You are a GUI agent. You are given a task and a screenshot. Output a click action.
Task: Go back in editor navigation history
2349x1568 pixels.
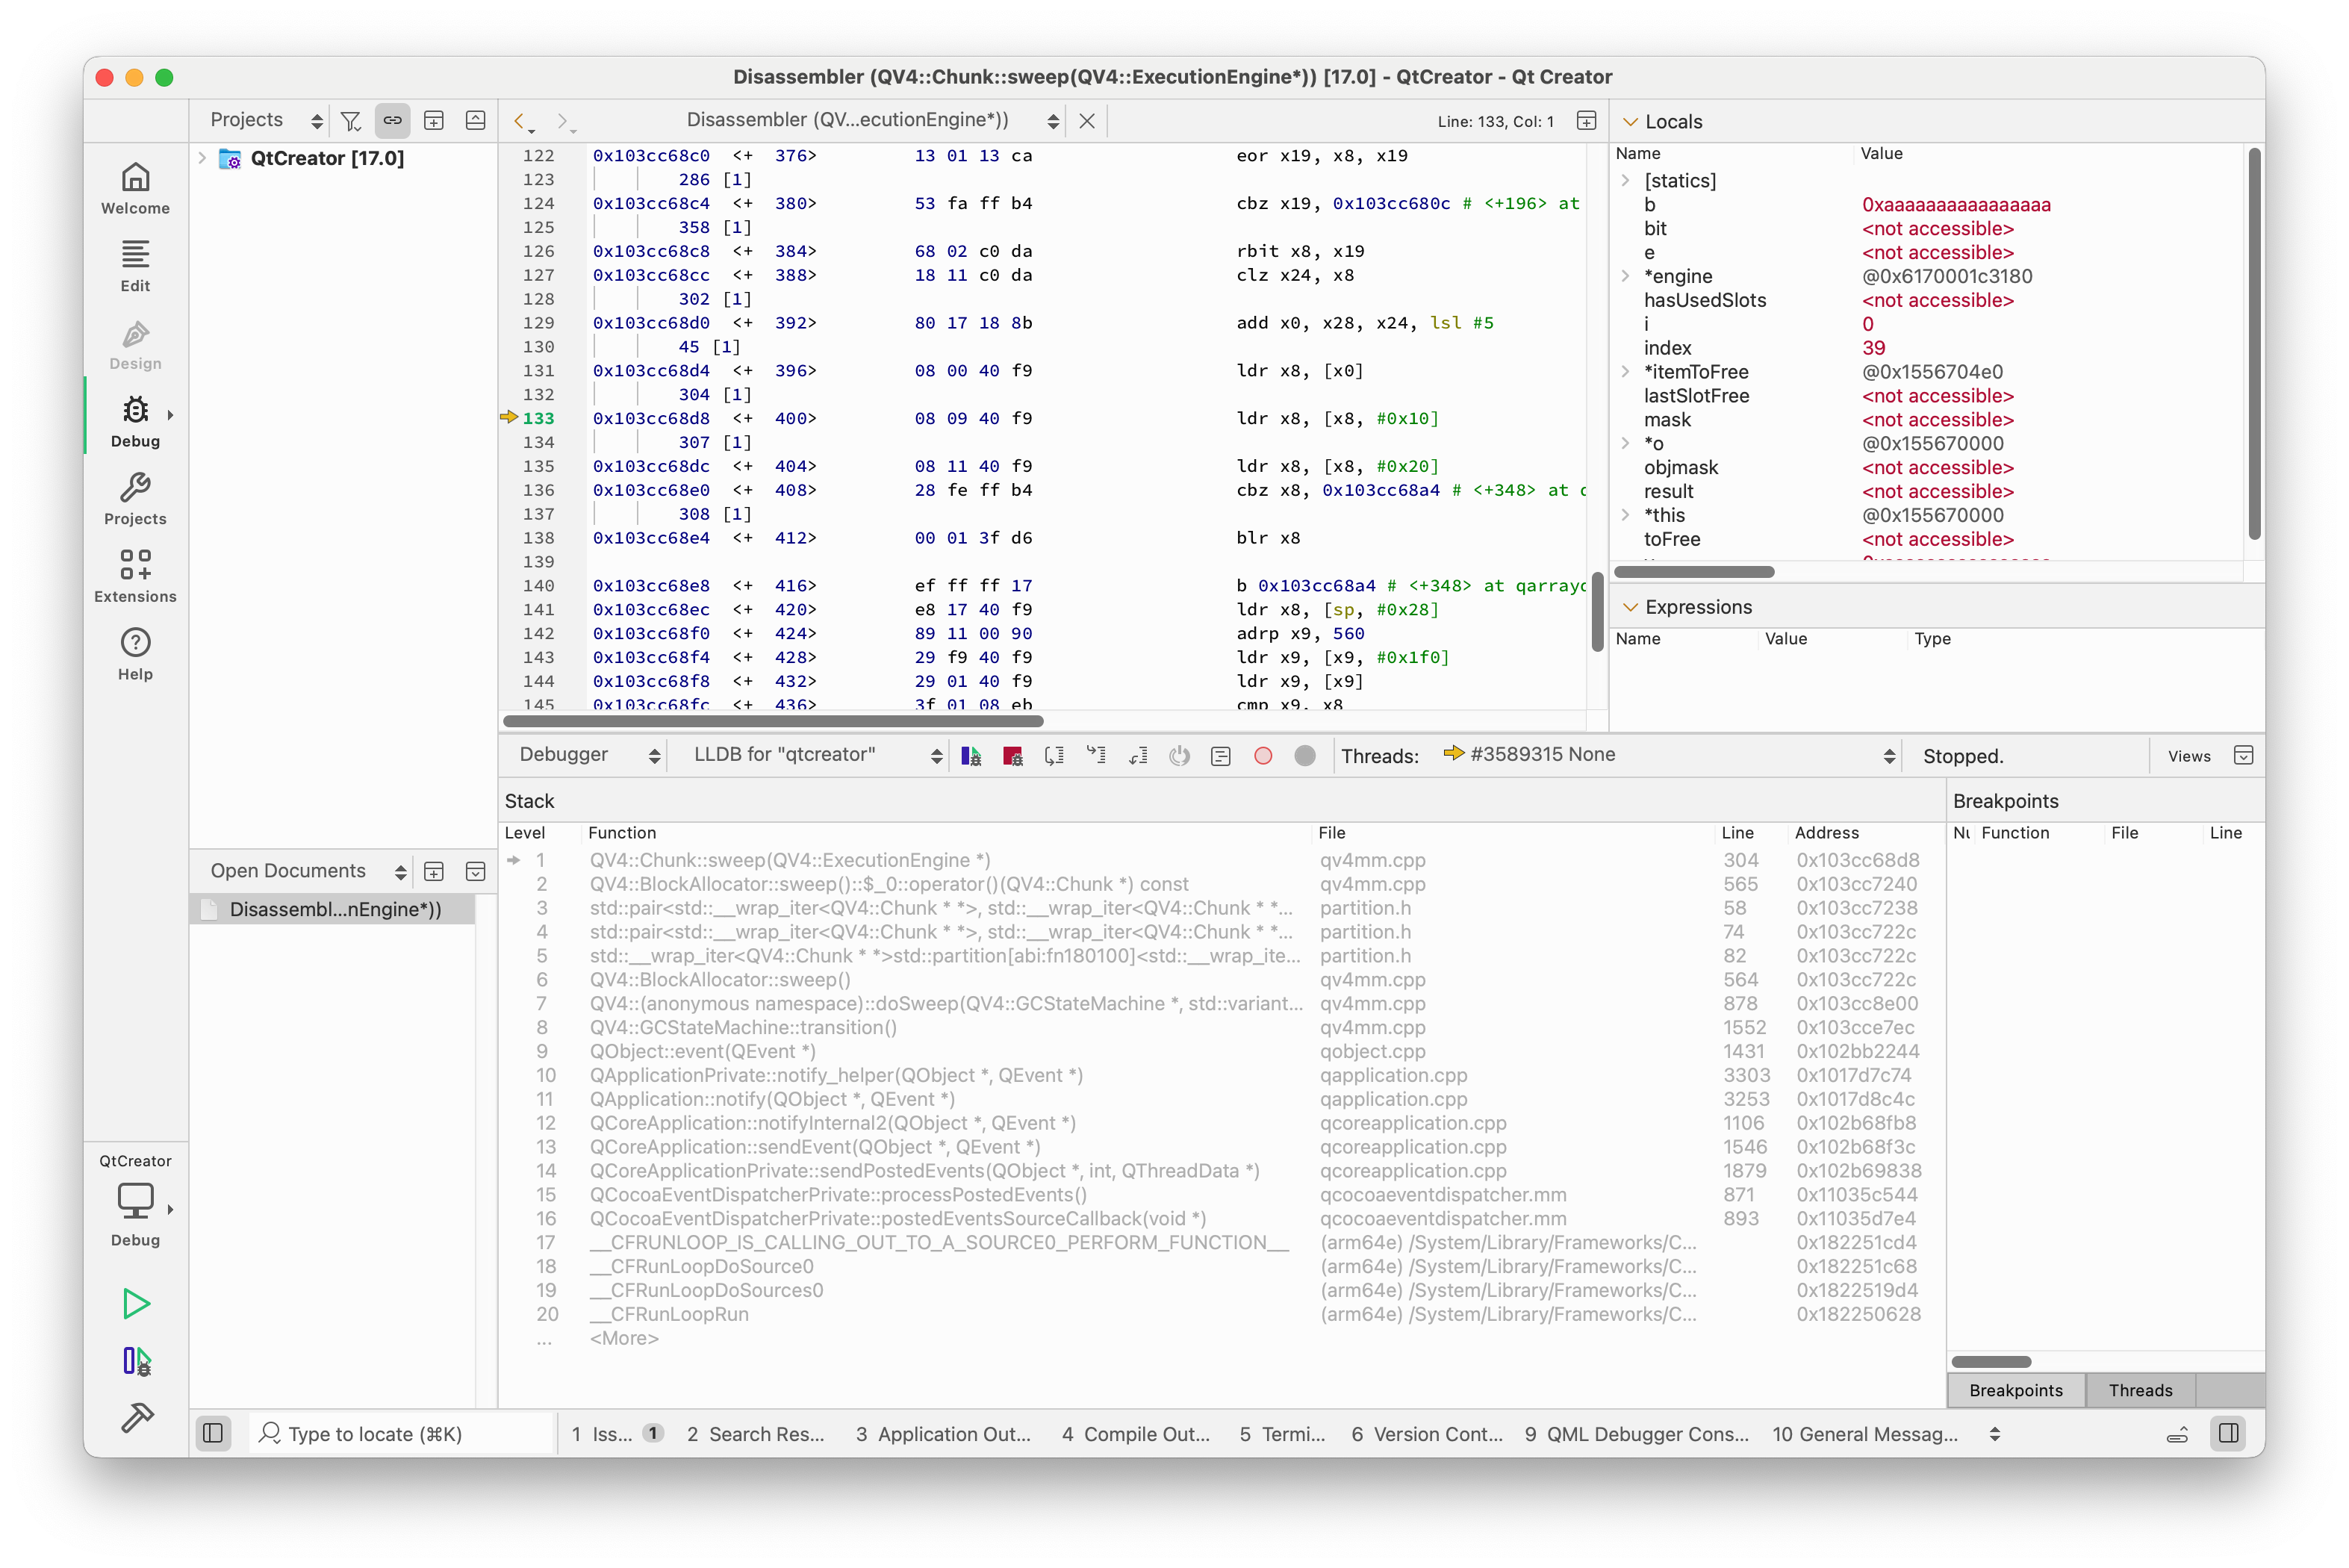(x=521, y=121)
